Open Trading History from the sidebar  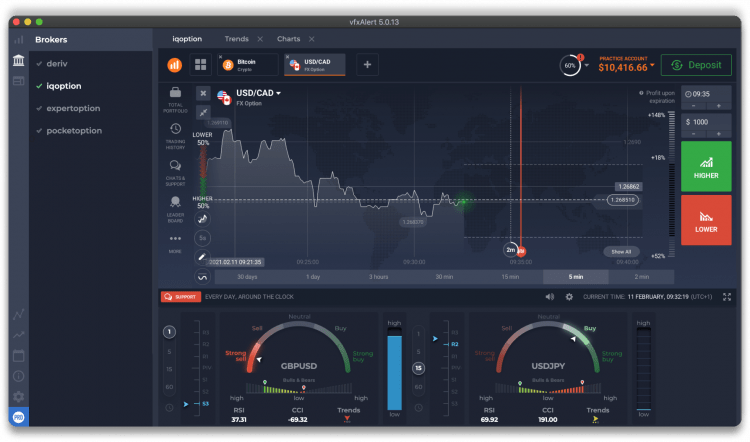tap(175, 134)
